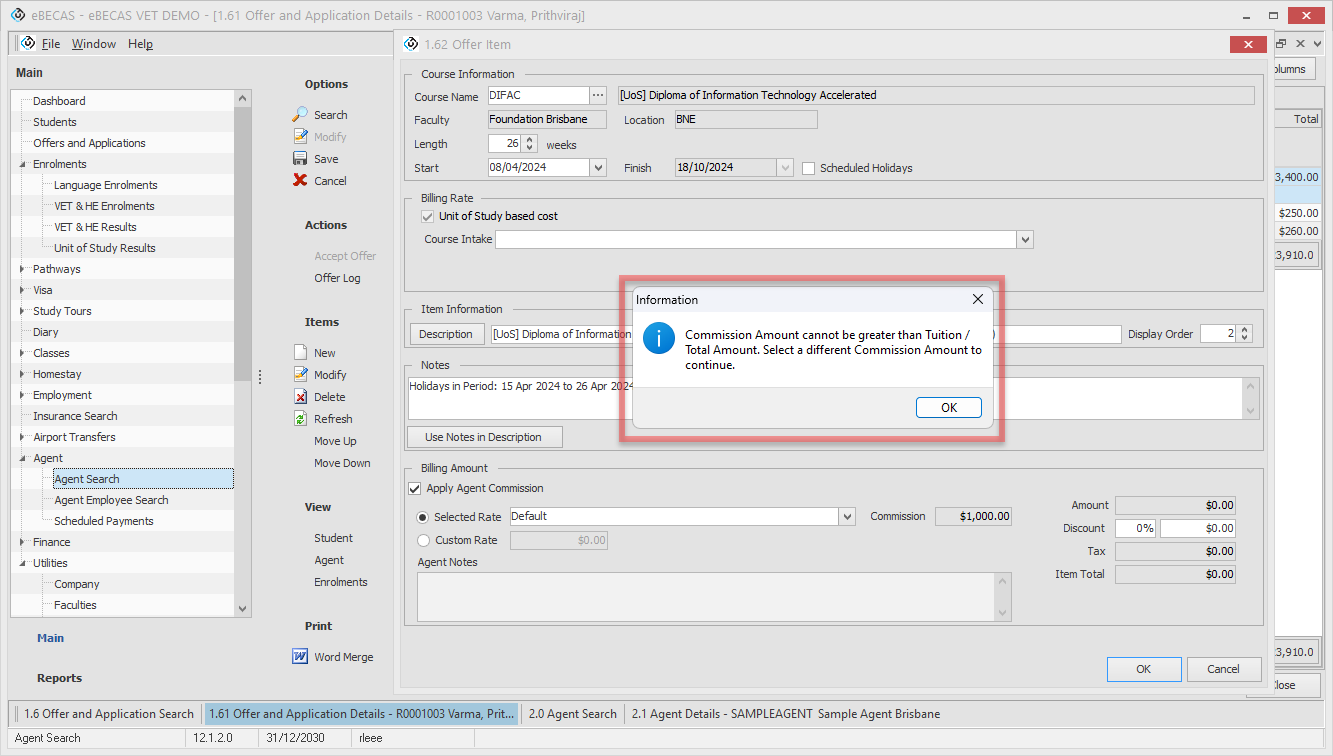1333x756 pixels.
Task: Click the New item document icon
Action: click(300, 353)
